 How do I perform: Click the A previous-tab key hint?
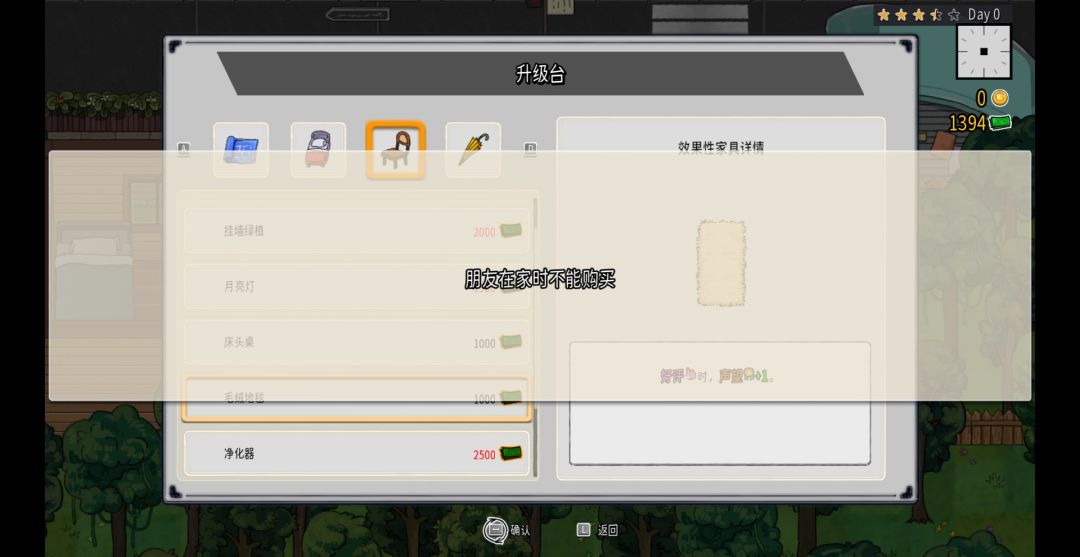(x=183, y=149)
